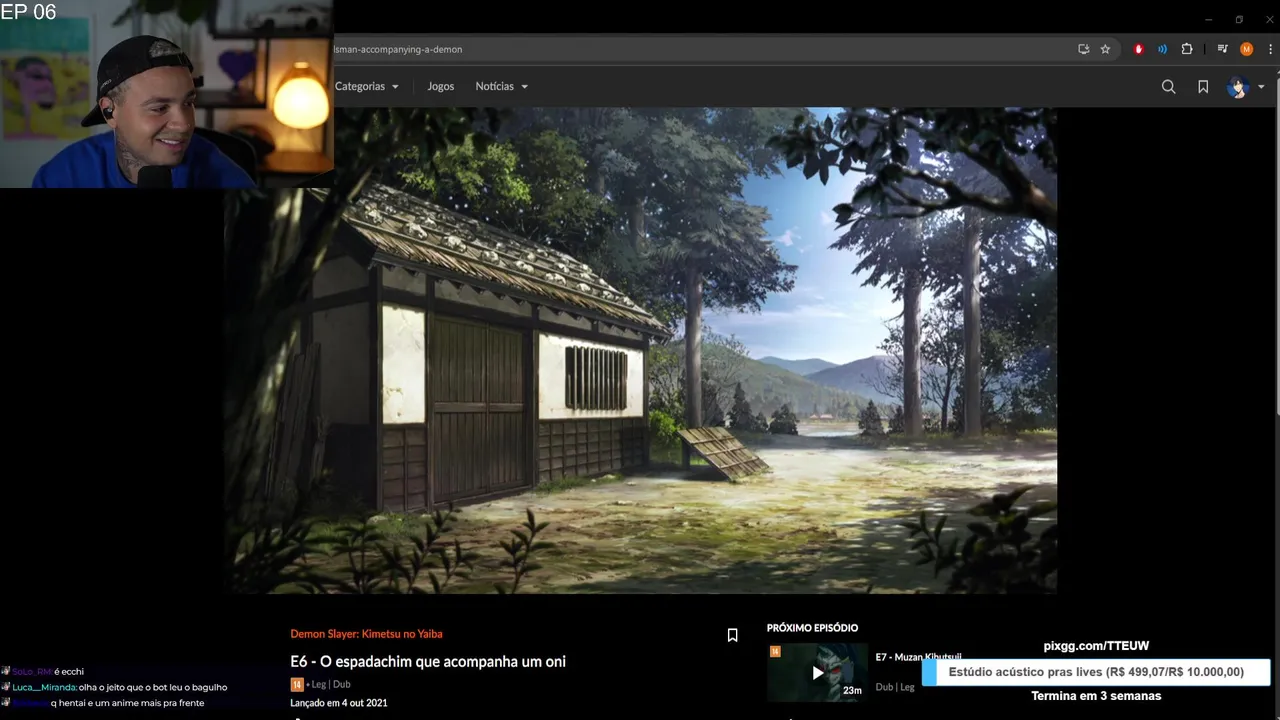Click the release date Lançado em 4 out 2021
1280x720 pixels.
(x=339, y=703)
